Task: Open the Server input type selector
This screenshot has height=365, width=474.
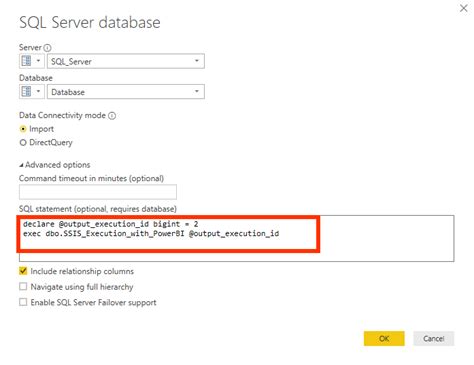Action: (32, 61)
